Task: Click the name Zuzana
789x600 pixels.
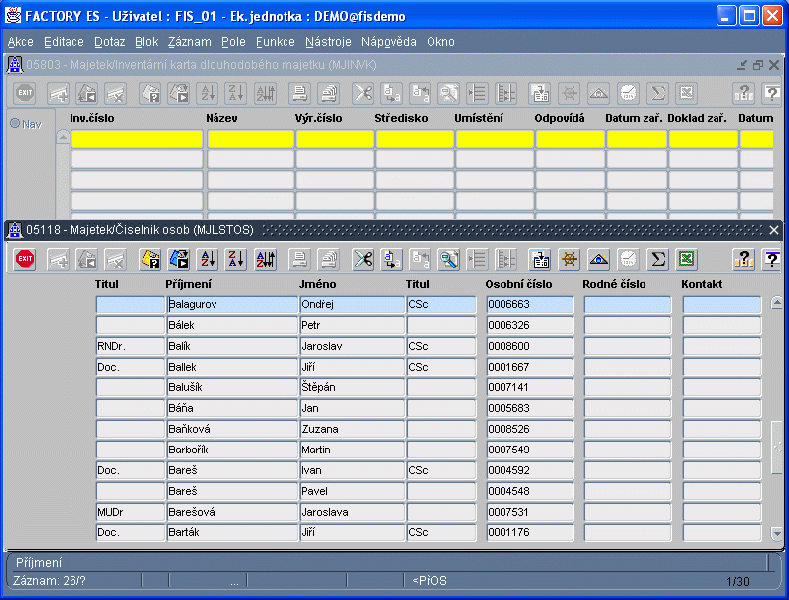Action: tap(352, 429)
